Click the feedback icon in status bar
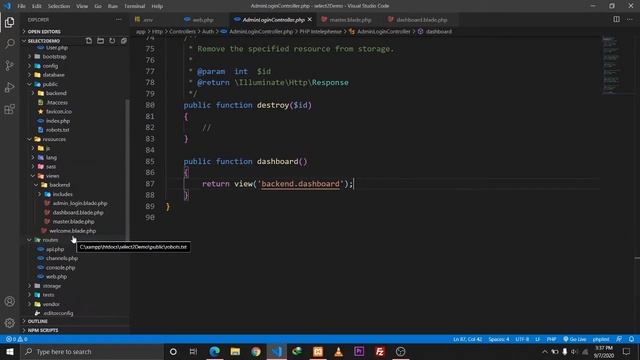Viewport: 640px width, 360px height. tap(619, 339)
